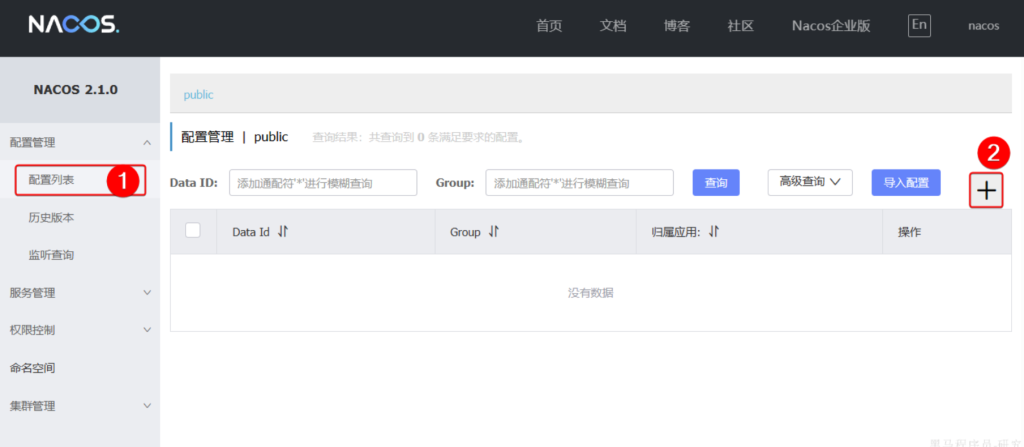Image resolution: width=1024 pixels, height=447 pixels.
Task: Toggle the select-all checkbox in table header
Action: [193, 231]
